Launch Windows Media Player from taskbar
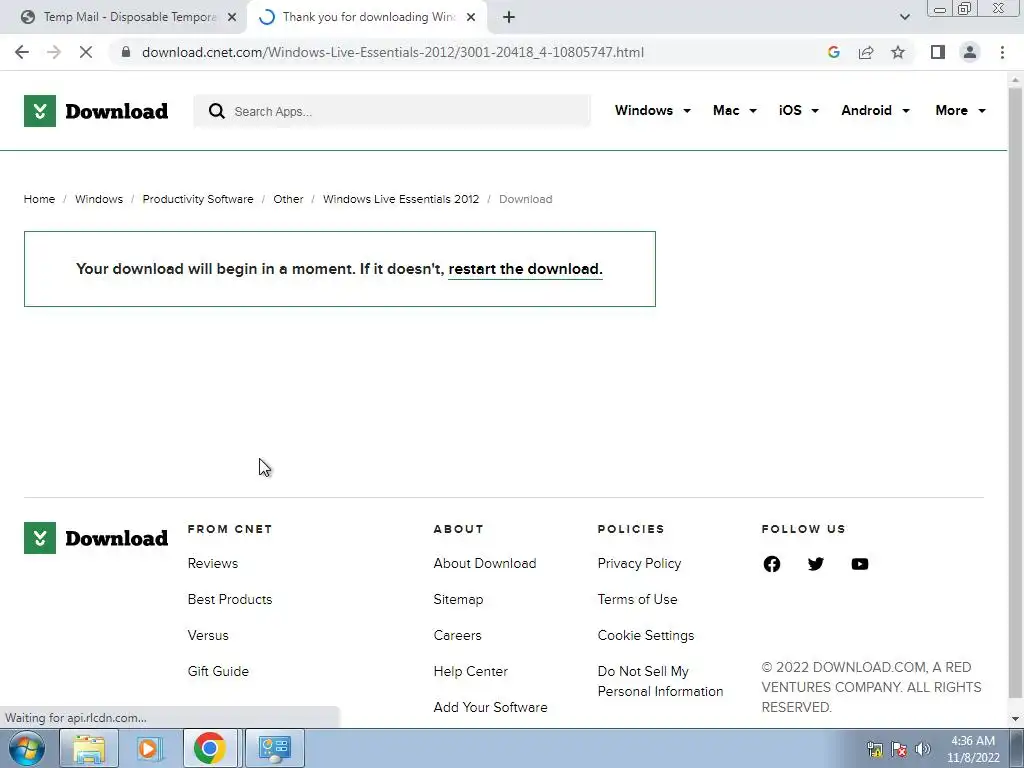This screenshot has height=768, width=1024. 150,748
